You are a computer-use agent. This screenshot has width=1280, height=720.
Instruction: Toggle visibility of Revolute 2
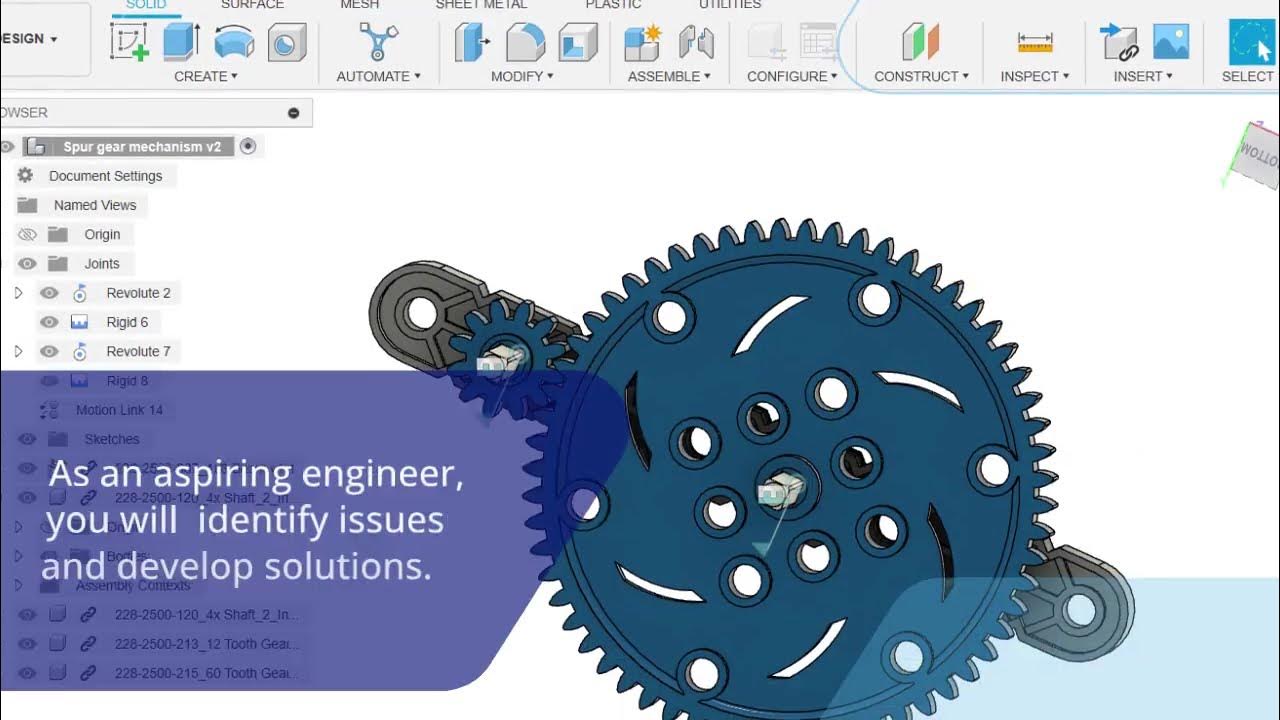[x=49, y=293]
